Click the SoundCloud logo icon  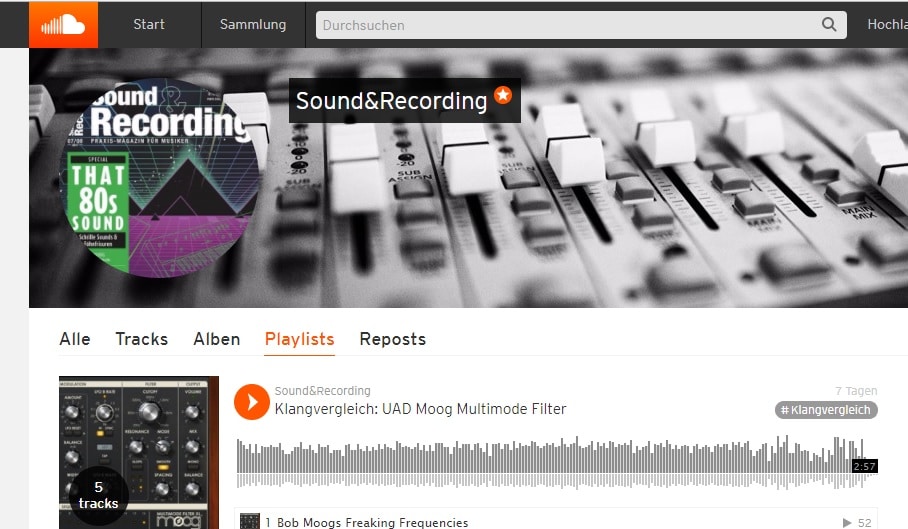pos(63,25)
